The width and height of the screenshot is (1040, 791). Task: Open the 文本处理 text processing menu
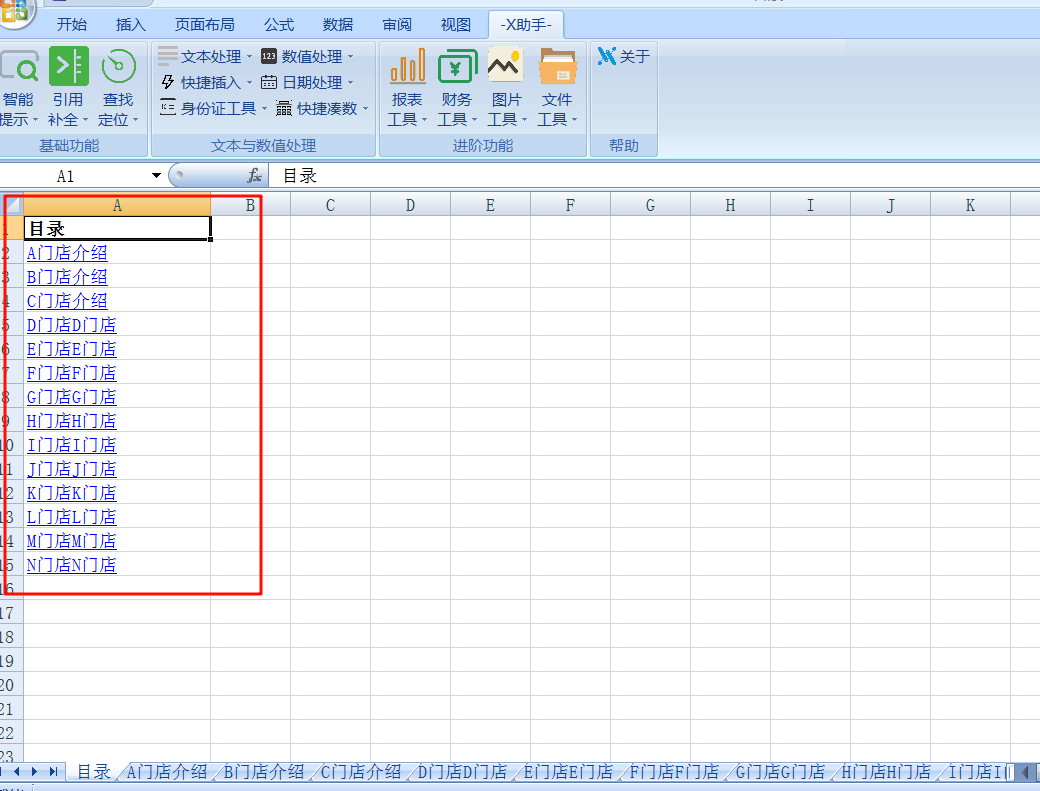pyautogui.click(x=205, y=56)
